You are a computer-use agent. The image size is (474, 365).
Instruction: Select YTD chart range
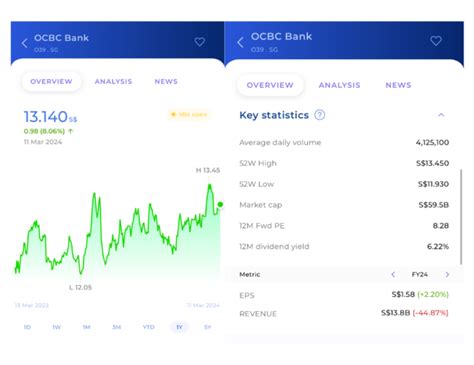pyautogui.click(x=148, y=327)
